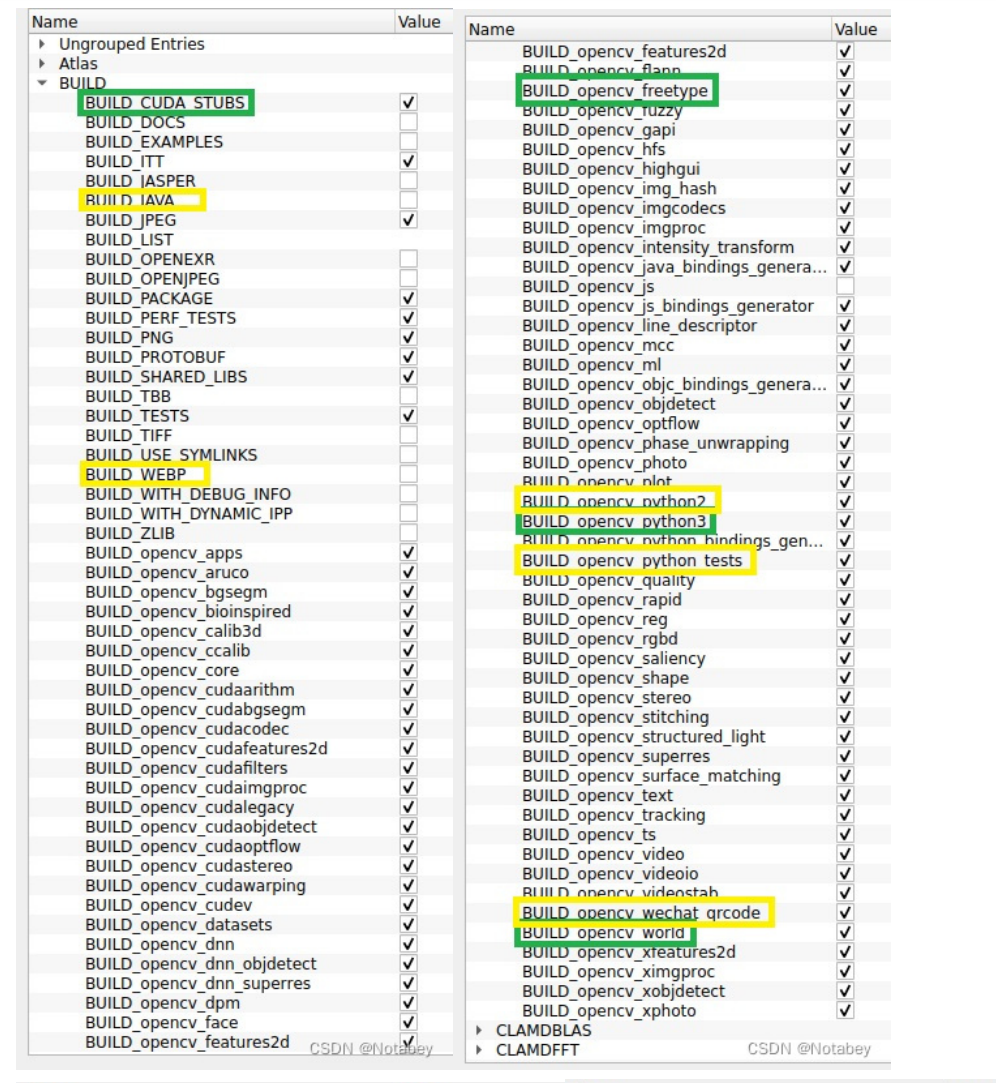The width and height of the screenshot is (996, 1083).
Task: Collapse the BUILD group
Action: point(42,83)
